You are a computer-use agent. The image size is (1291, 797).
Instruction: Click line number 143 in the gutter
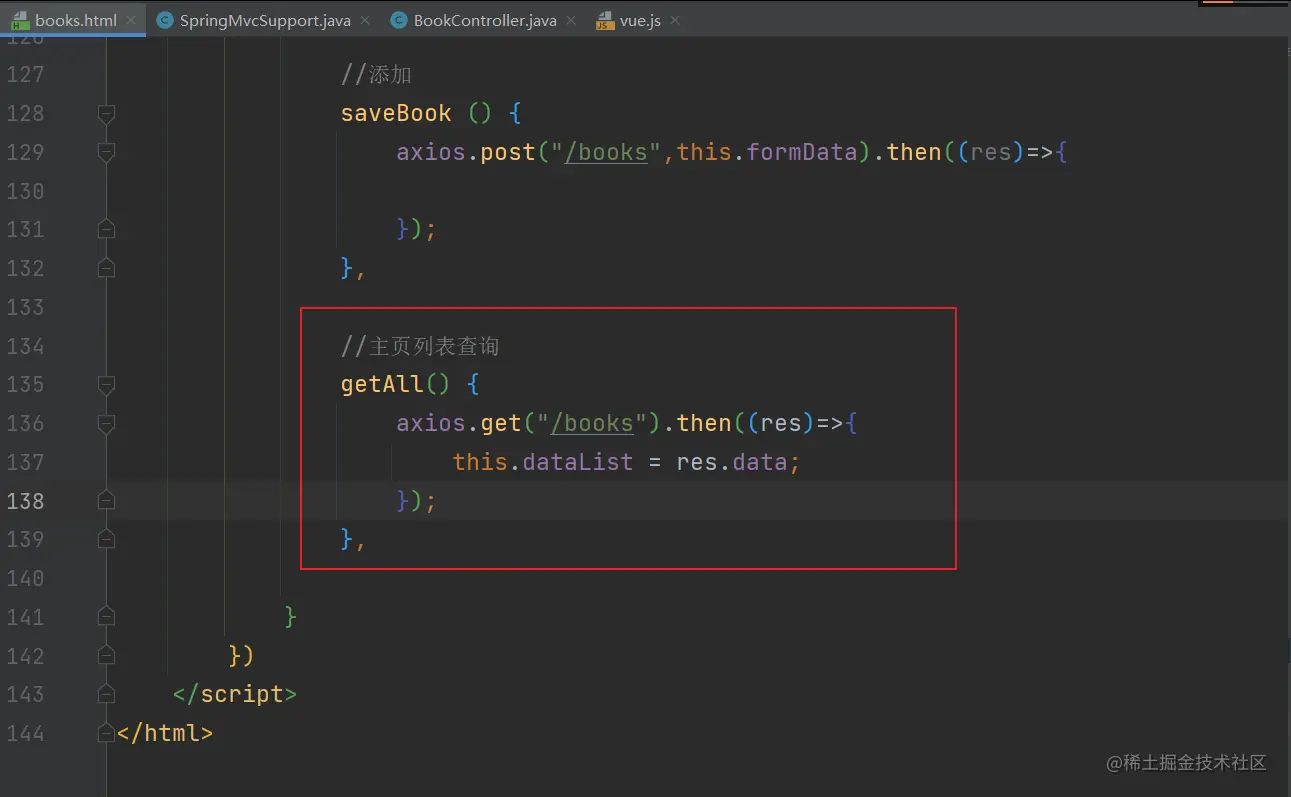point(25,694)
